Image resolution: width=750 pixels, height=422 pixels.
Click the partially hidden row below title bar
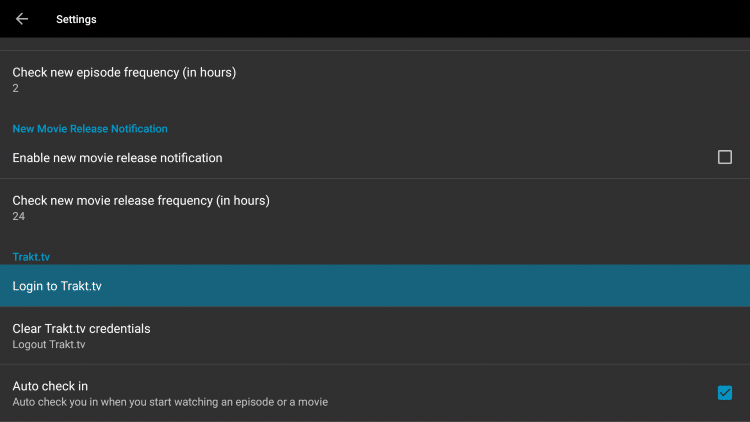point(375,44)
